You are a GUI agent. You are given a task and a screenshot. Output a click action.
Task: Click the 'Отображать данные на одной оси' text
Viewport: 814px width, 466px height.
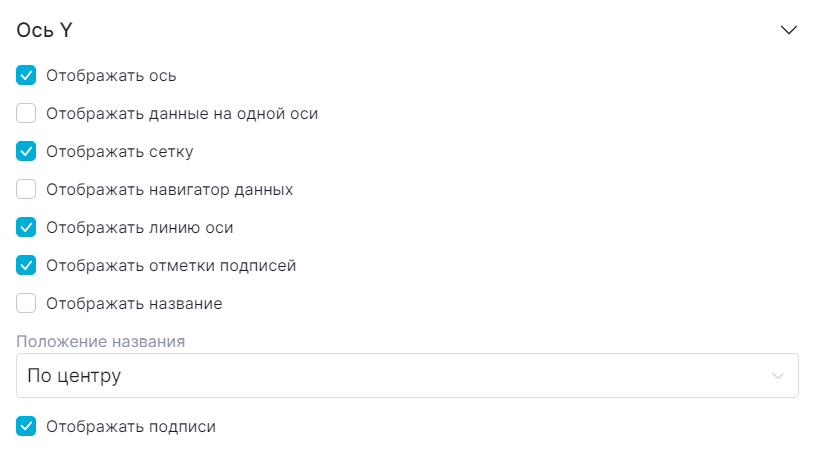click(x=182, y=113)
